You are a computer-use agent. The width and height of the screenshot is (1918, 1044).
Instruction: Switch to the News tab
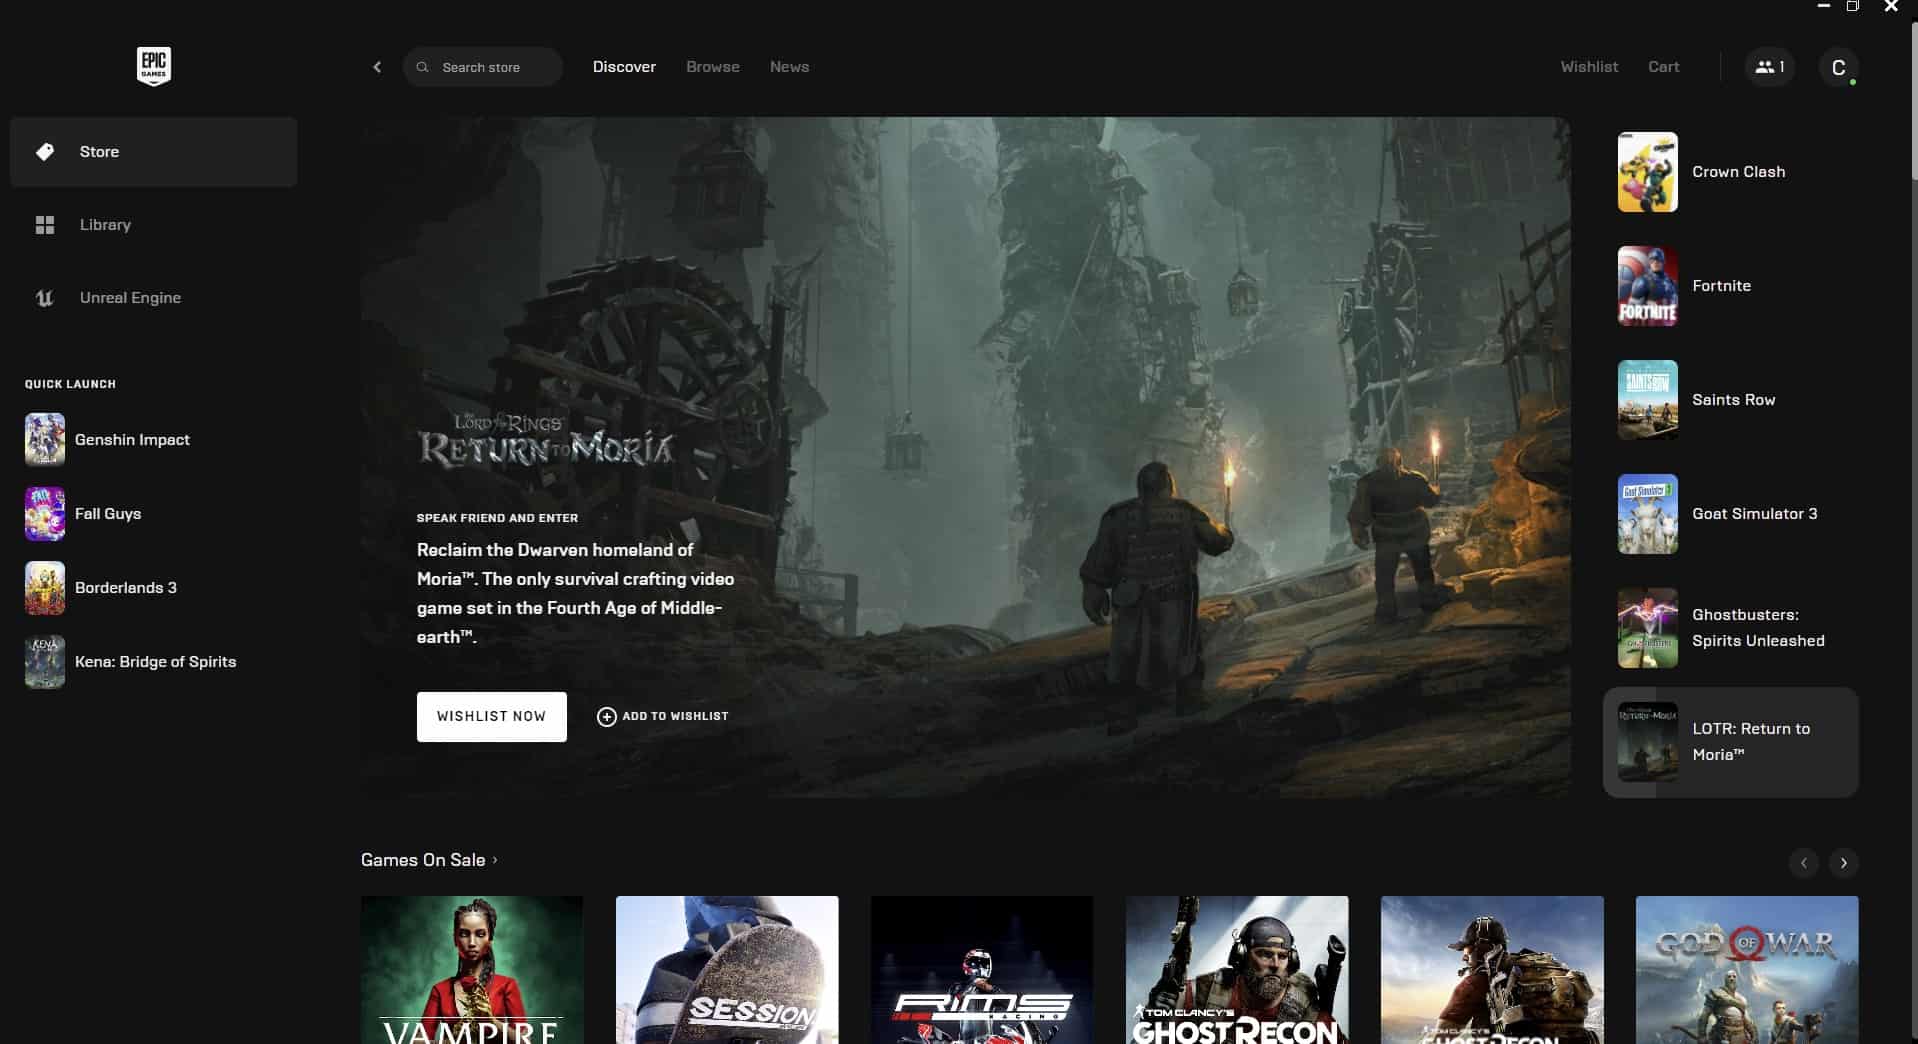[789, 66]
